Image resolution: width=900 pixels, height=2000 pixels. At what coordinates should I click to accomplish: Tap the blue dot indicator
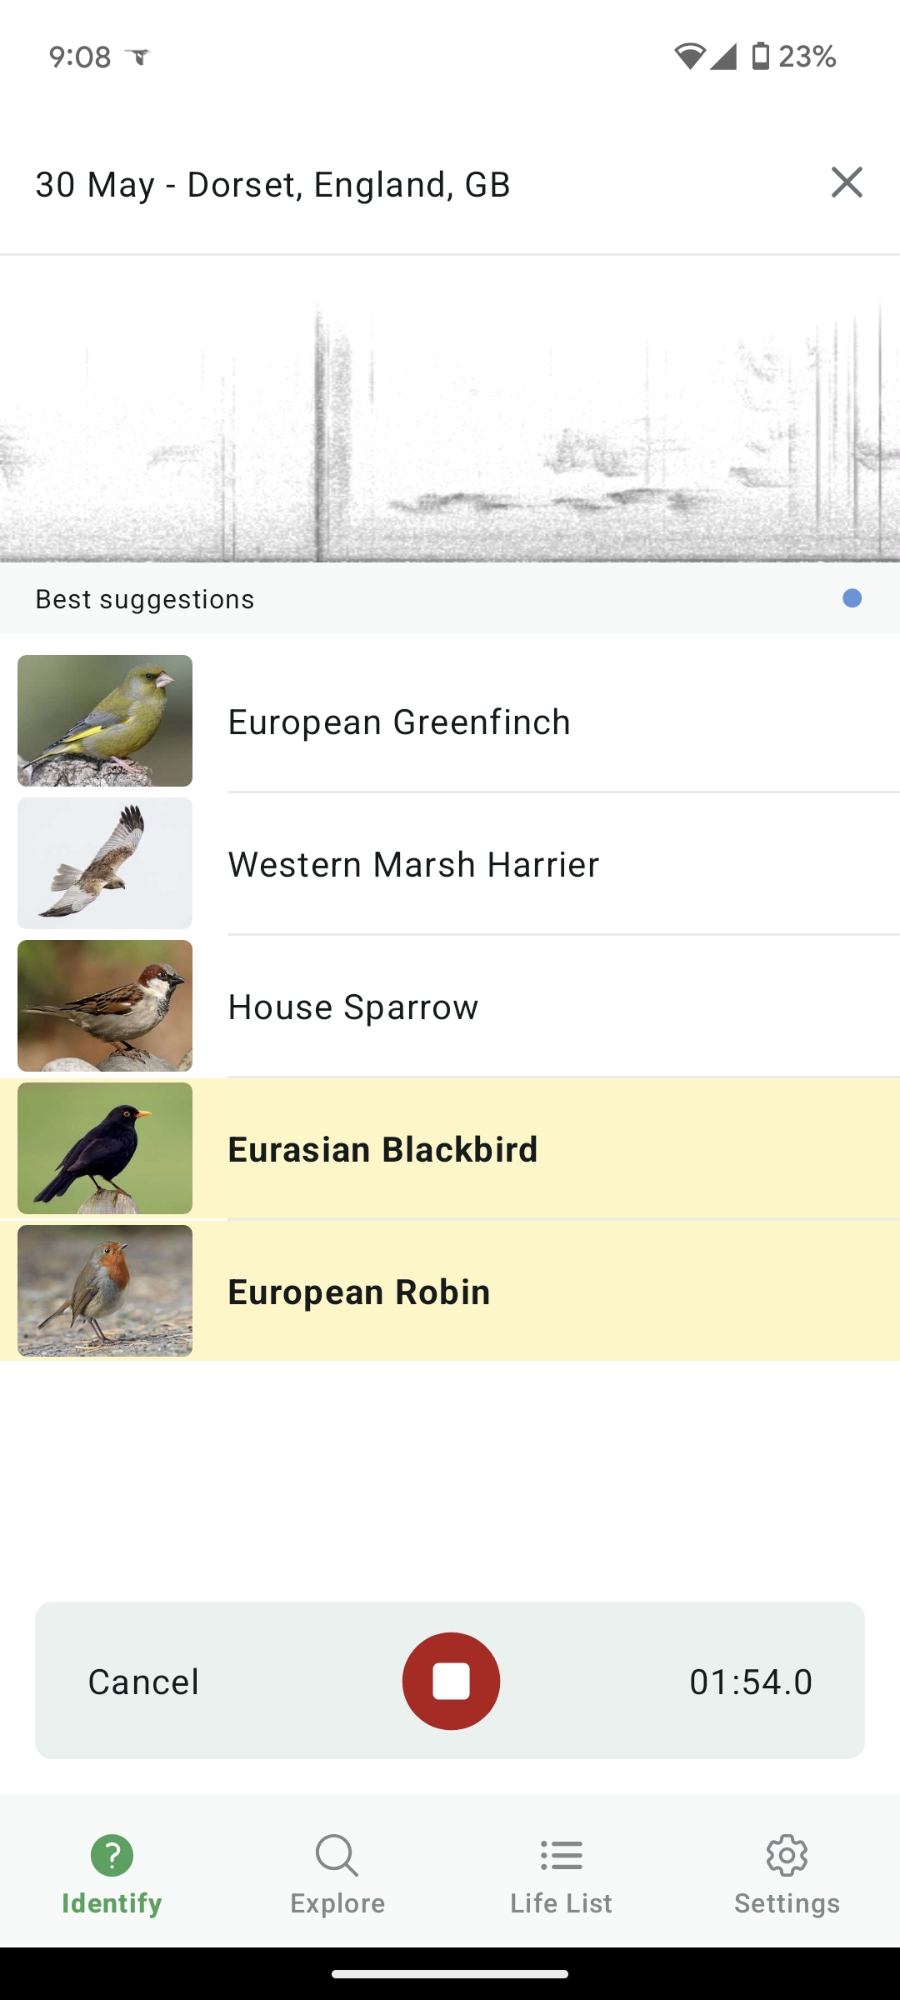(x=852, y=598)
